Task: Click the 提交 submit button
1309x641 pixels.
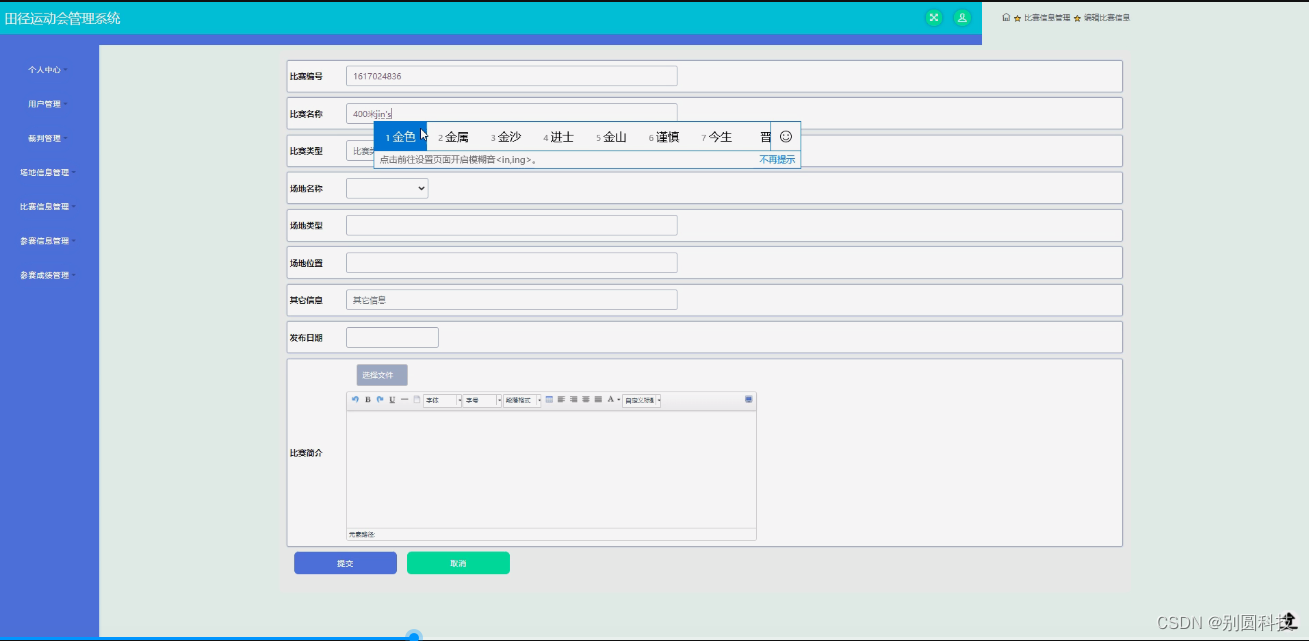Action: [x=345, y=563]
